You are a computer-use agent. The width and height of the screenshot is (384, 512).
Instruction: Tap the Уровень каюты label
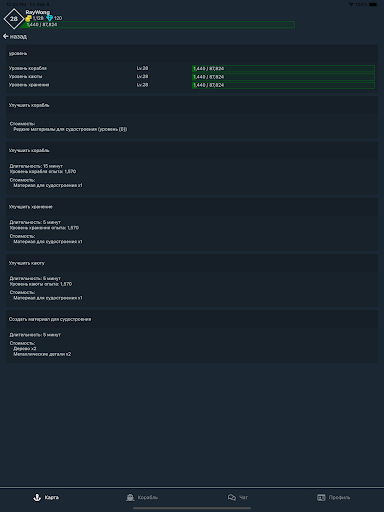(25, 77)
